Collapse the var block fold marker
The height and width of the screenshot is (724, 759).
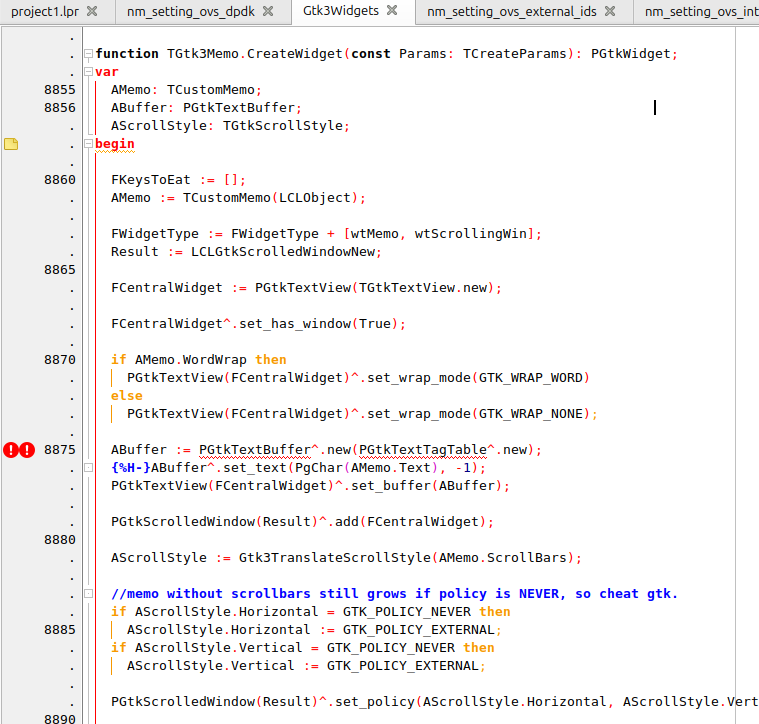pos(88,72)
